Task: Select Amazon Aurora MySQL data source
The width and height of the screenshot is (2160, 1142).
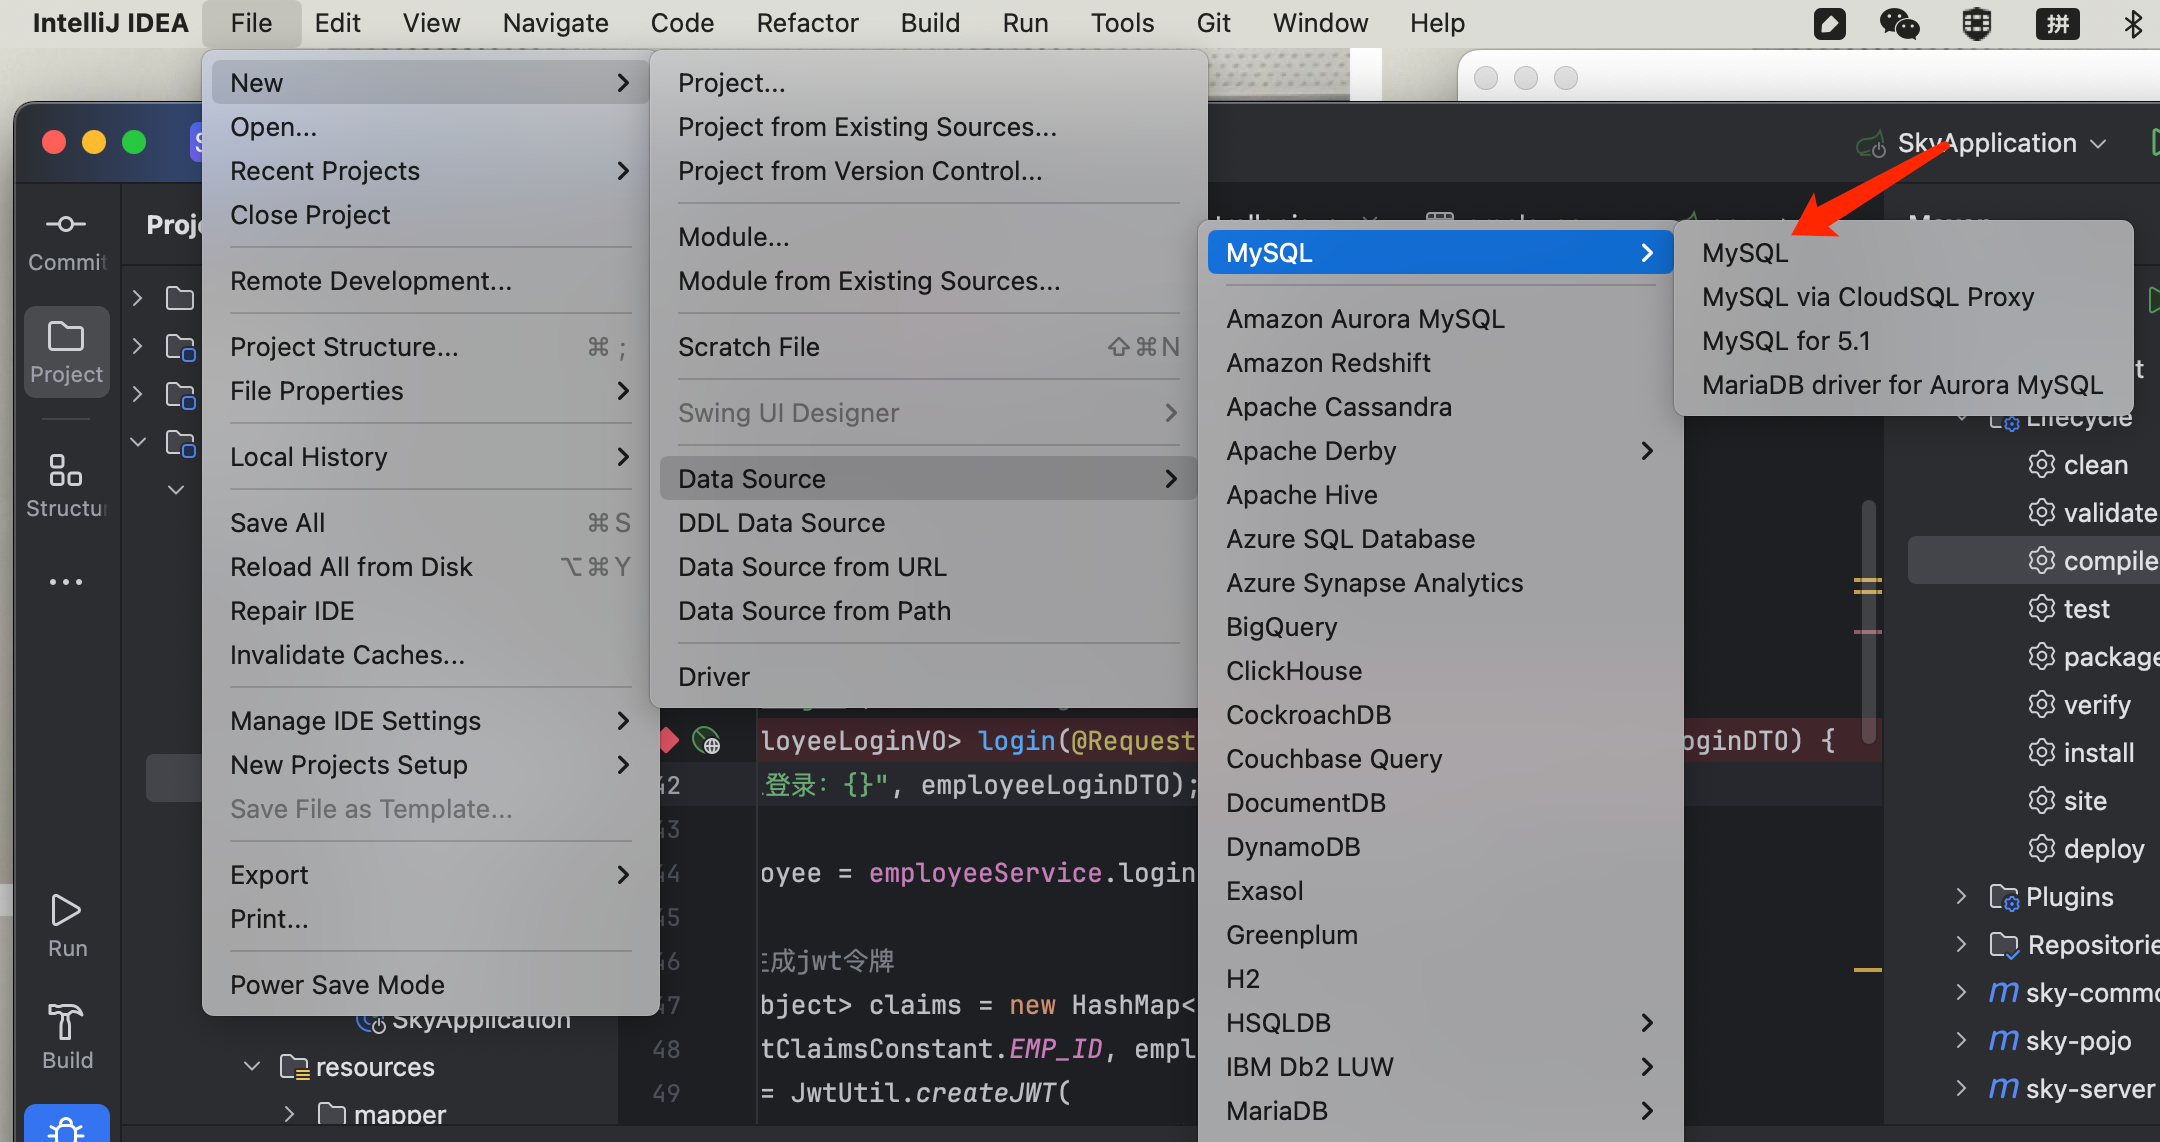Action: pyautogui.click(x=1365, y=319)
